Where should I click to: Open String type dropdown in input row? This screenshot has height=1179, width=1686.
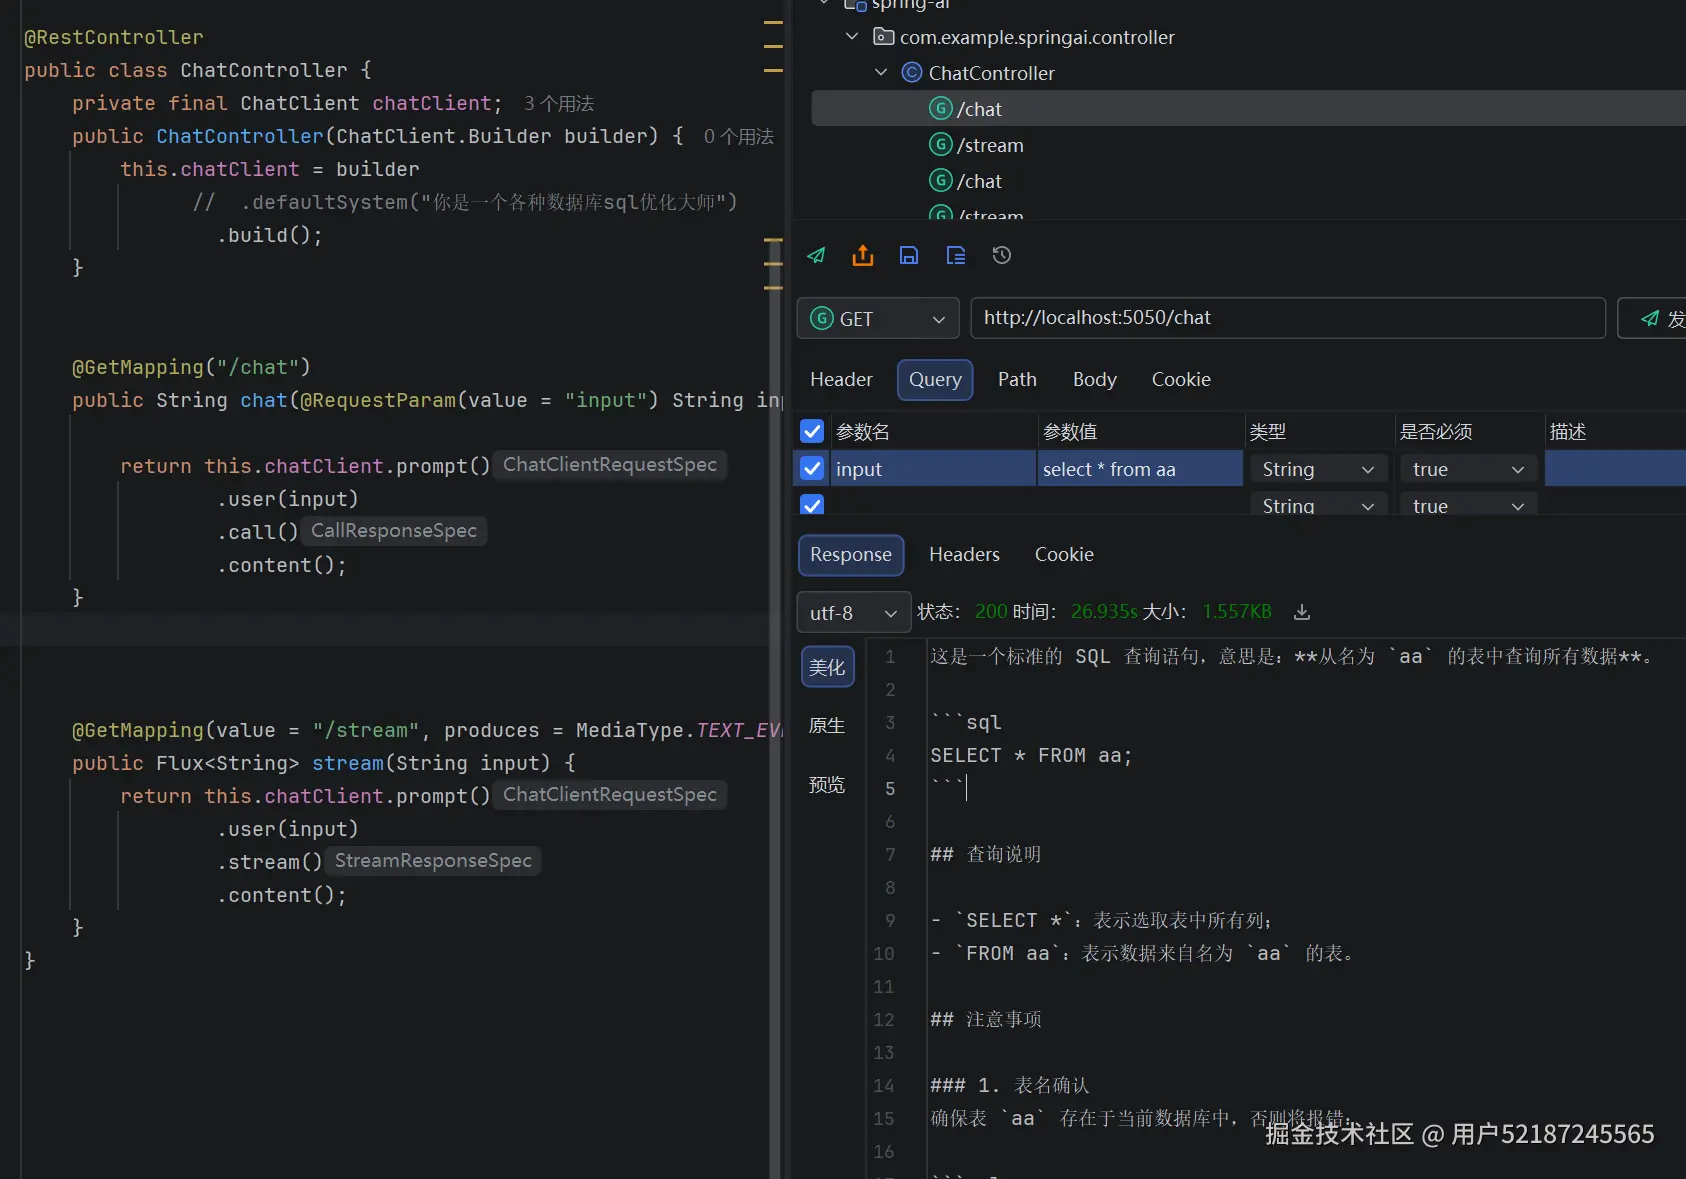point(1318,469)
